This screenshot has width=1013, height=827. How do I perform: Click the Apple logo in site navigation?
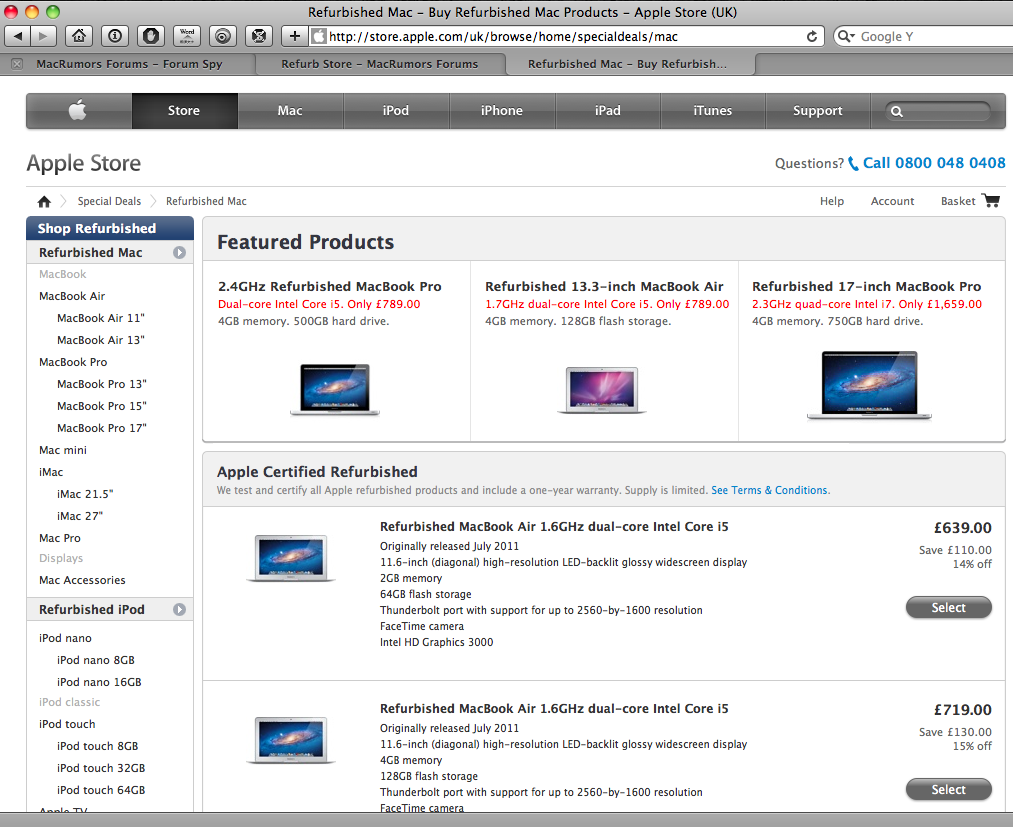(78, 110)
